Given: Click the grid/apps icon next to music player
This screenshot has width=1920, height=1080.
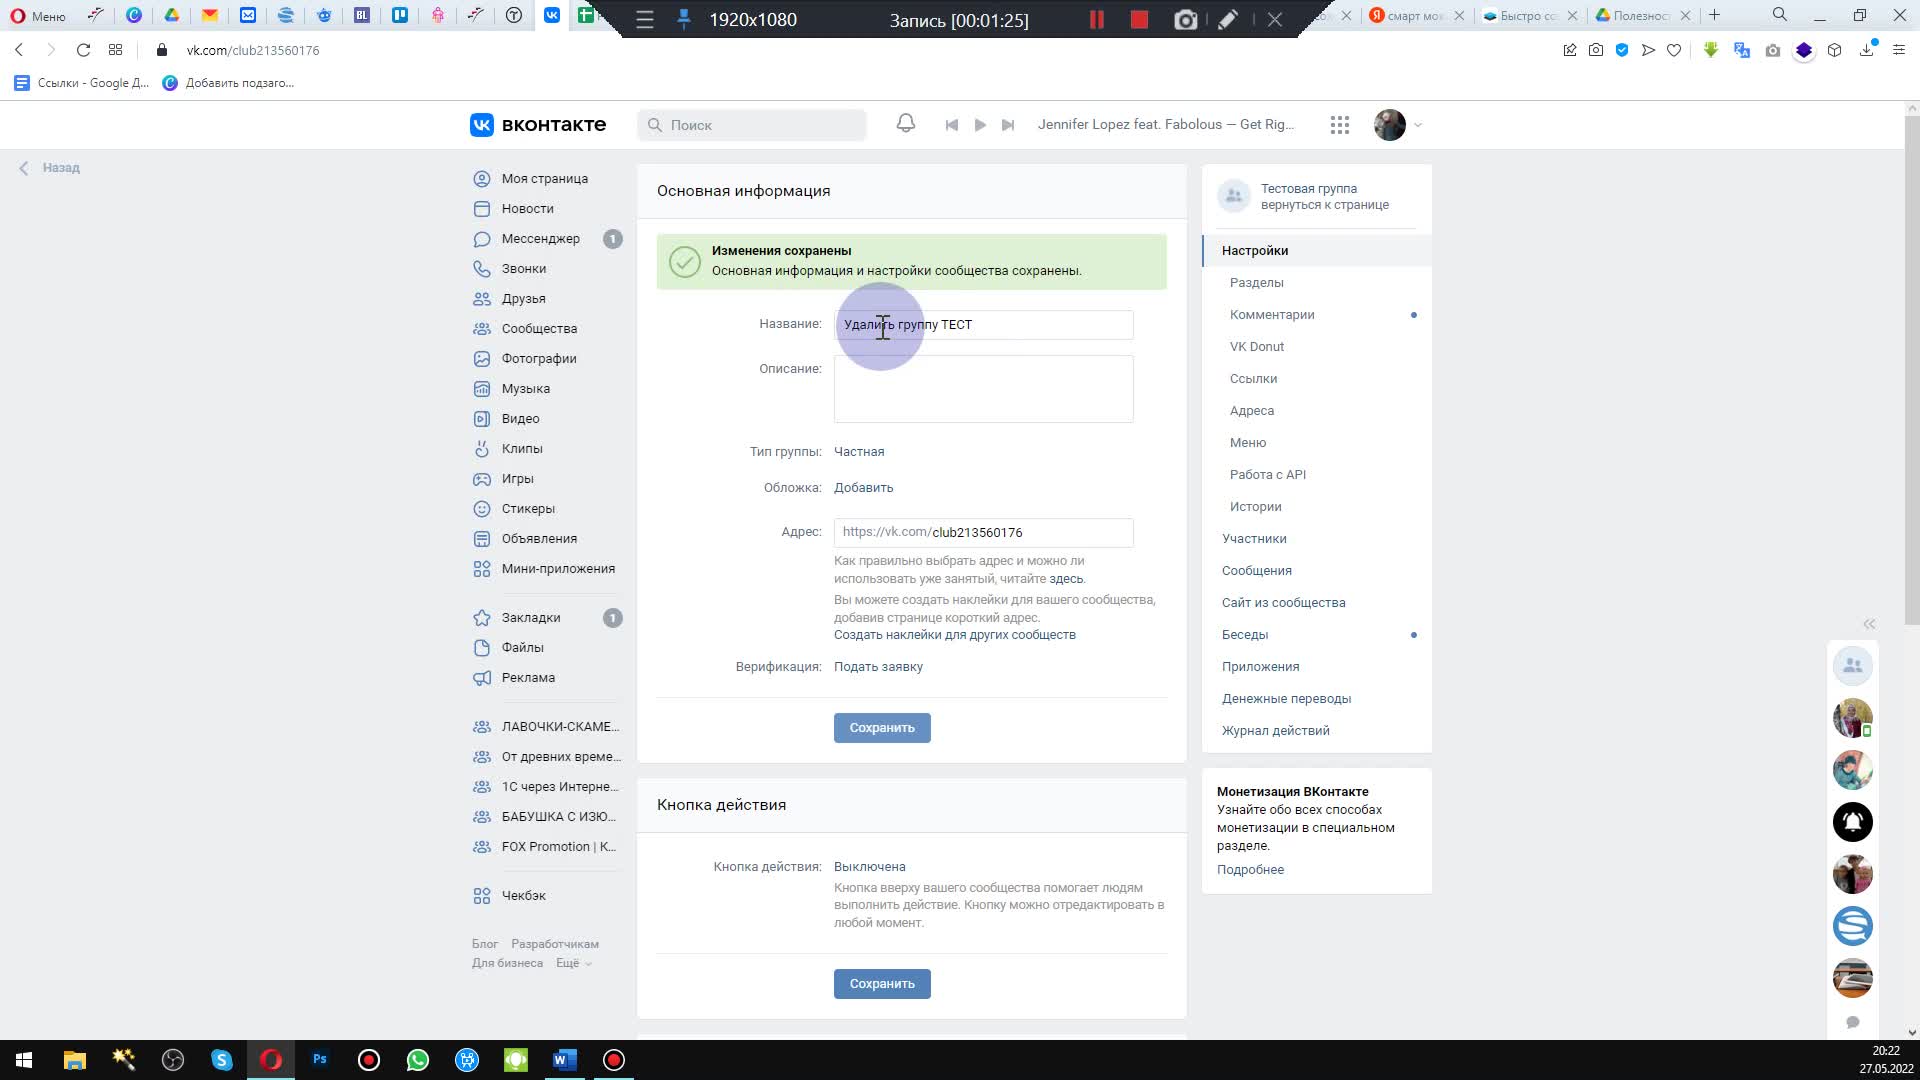Looking at the screenshot, I should (x=1340, y=124).
